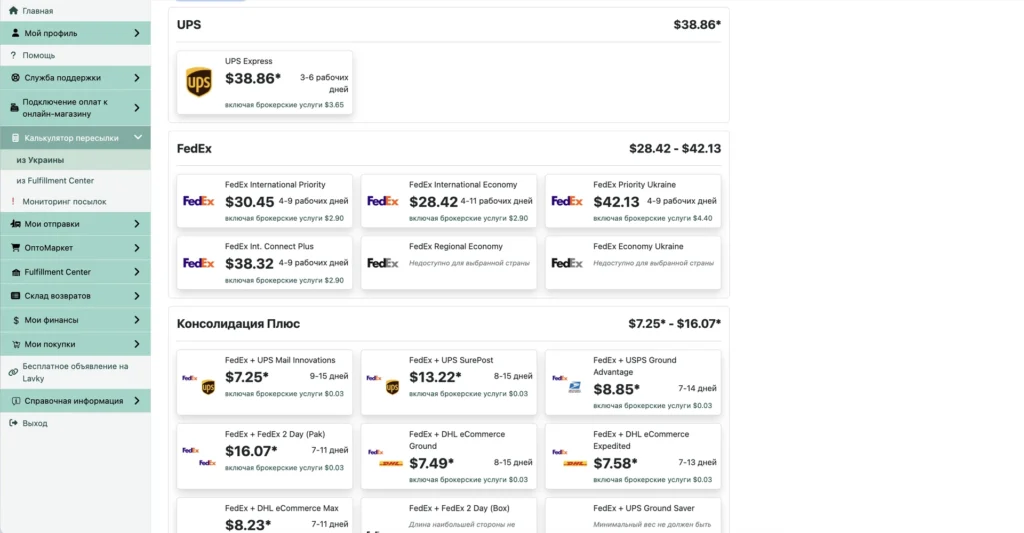Click FedEx logo in International Priority card
Screen dimensions: 1024x533
(x=199, y=201)
